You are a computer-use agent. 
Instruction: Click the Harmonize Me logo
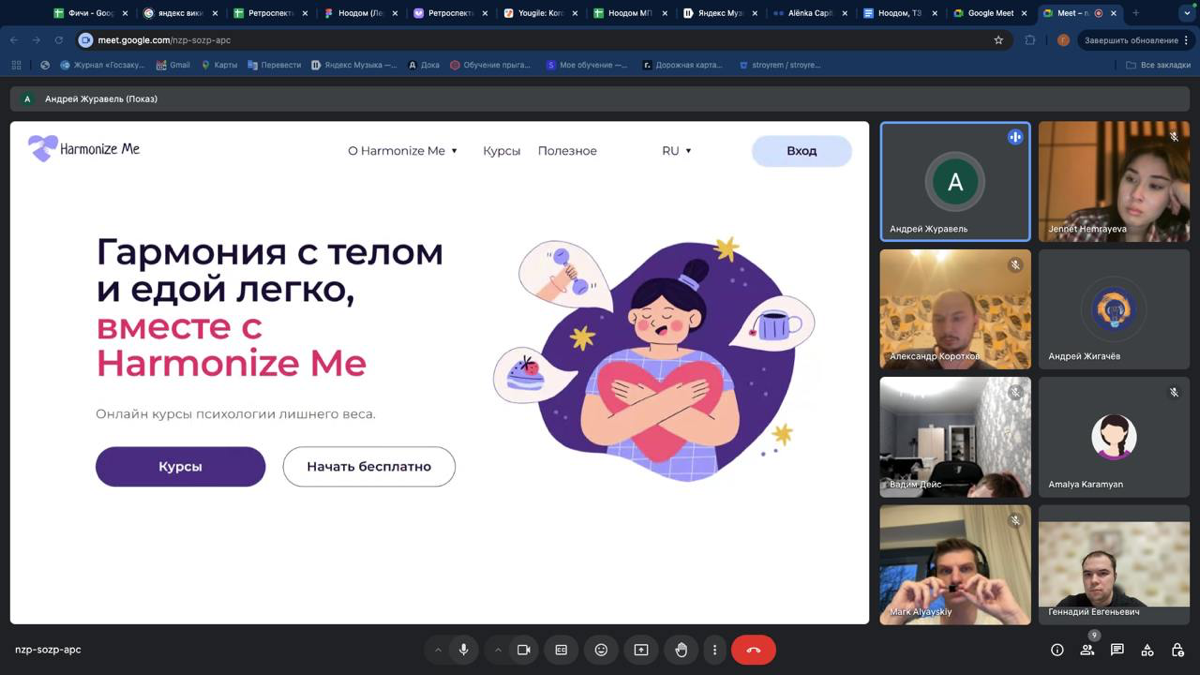(x=84, y=149)
